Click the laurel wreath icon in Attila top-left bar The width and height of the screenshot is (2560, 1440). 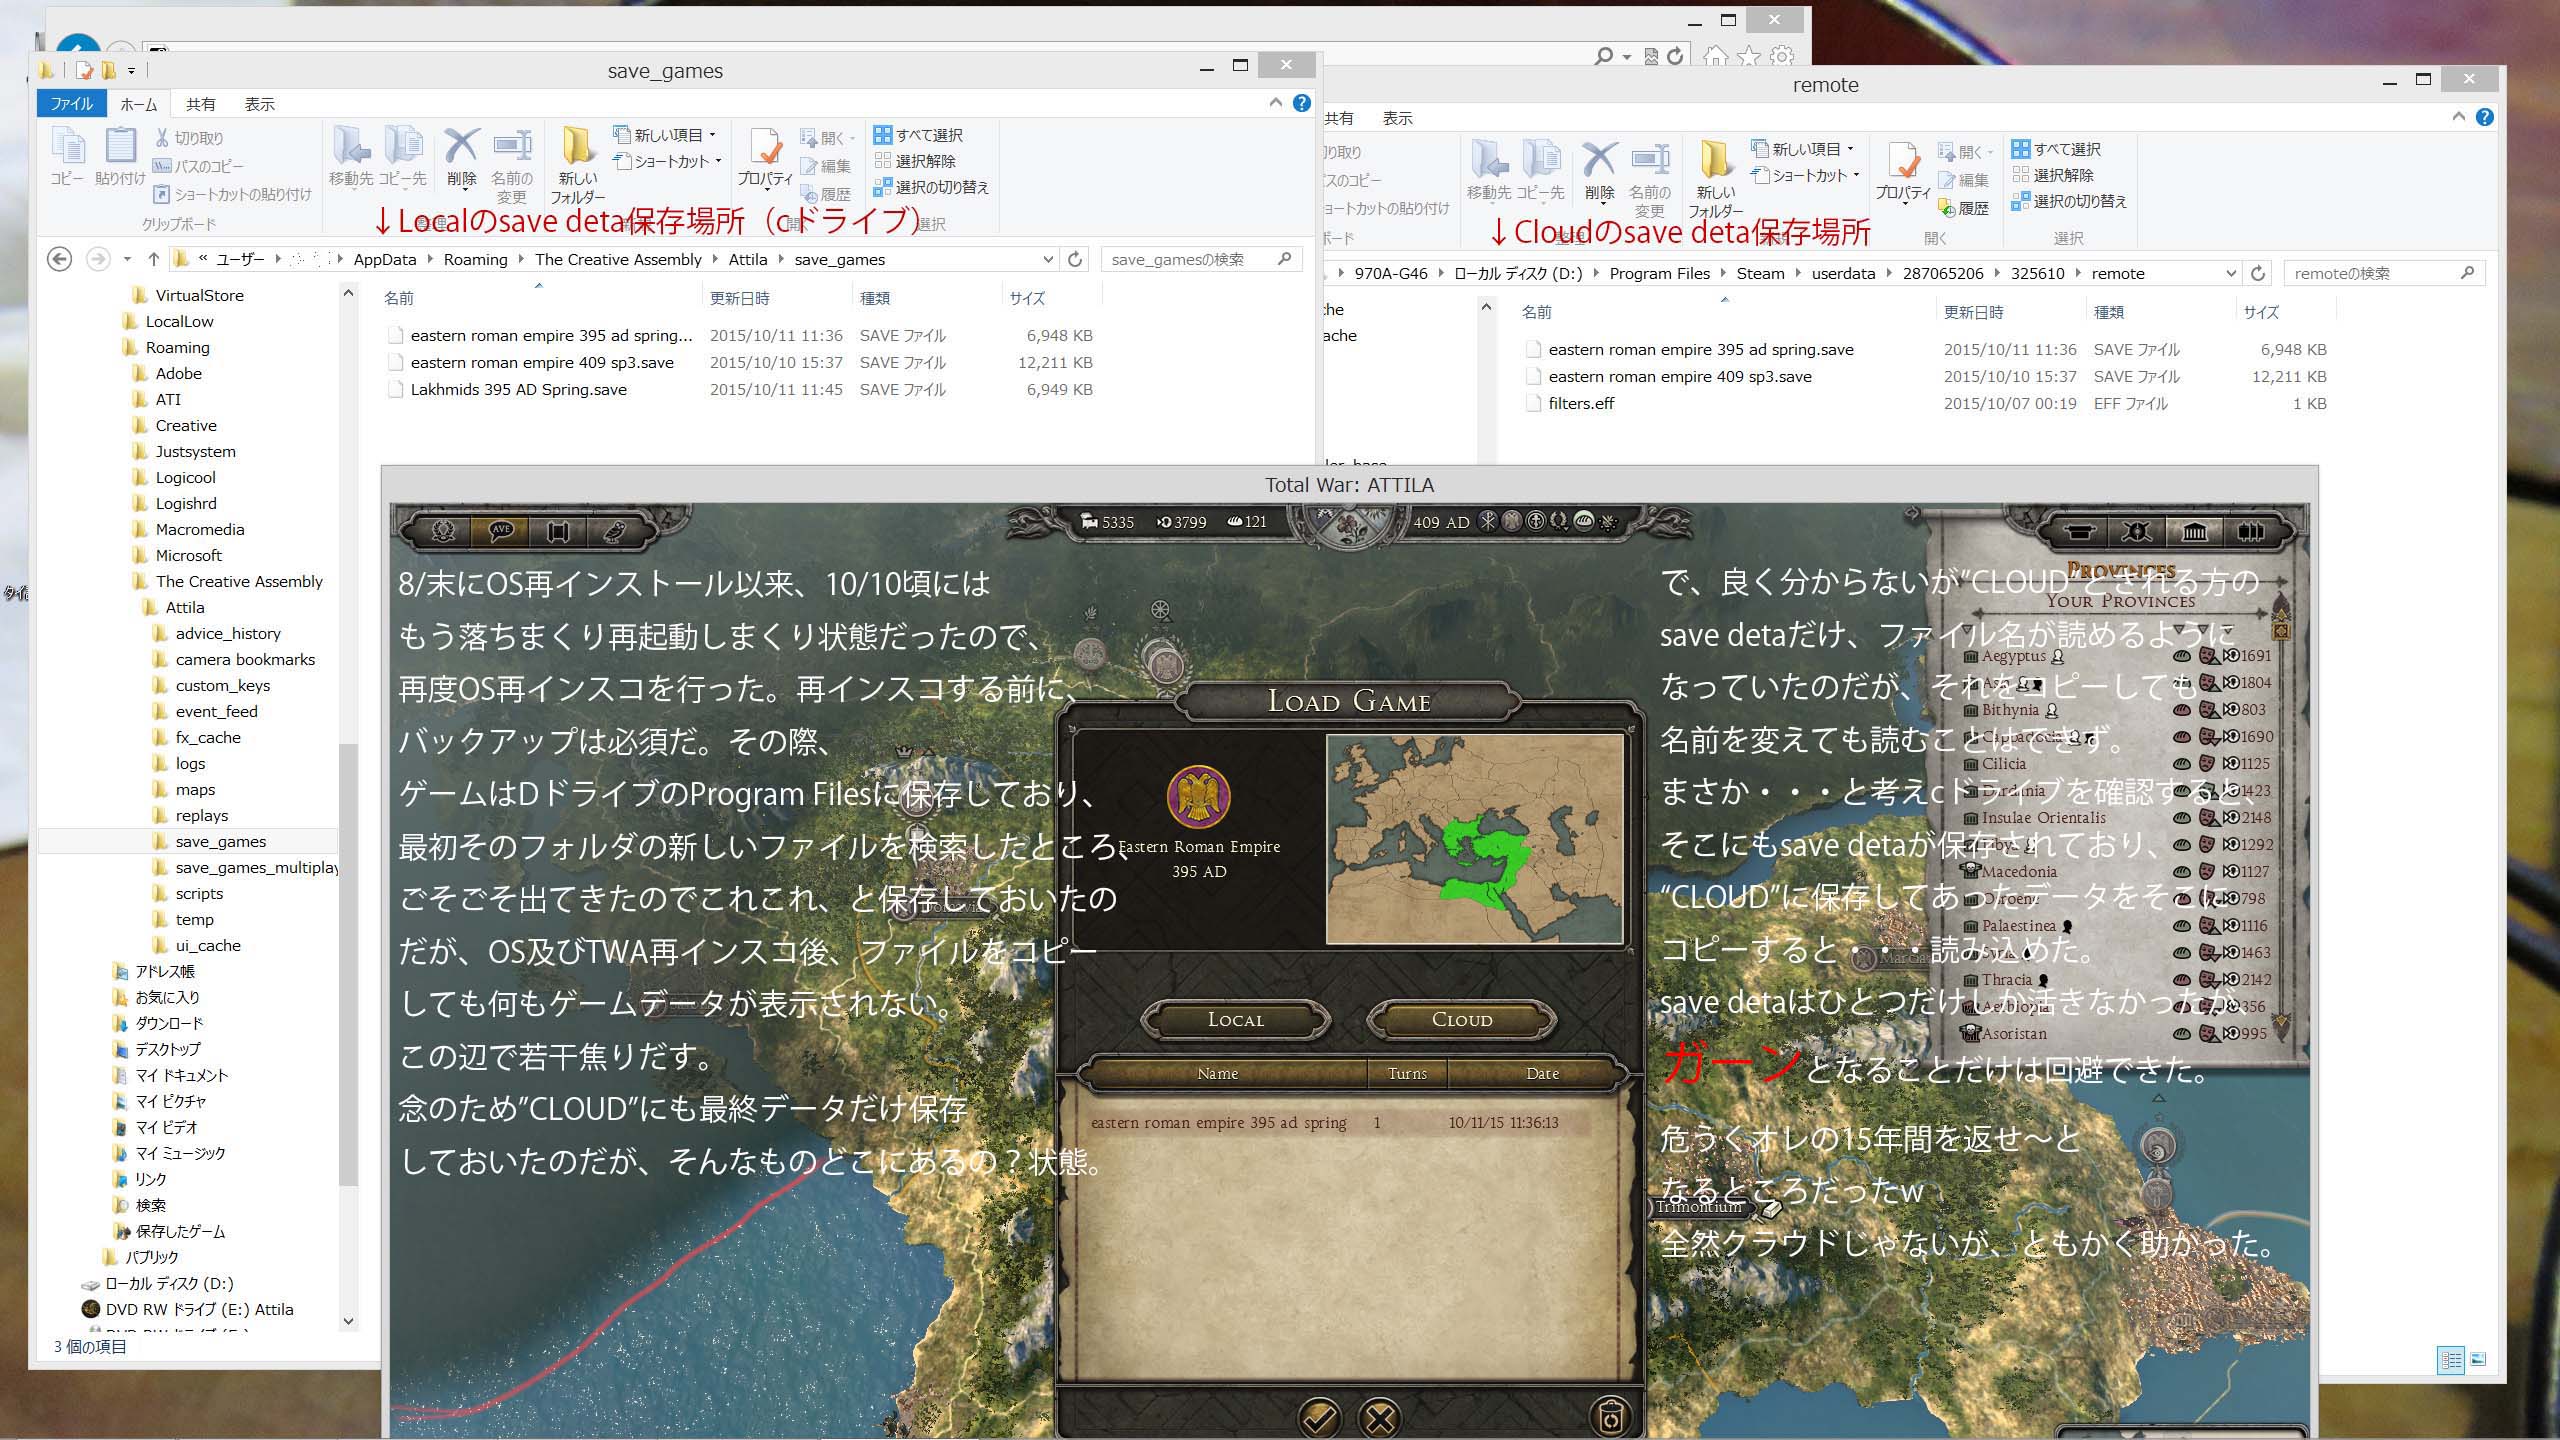click(444, 530)
